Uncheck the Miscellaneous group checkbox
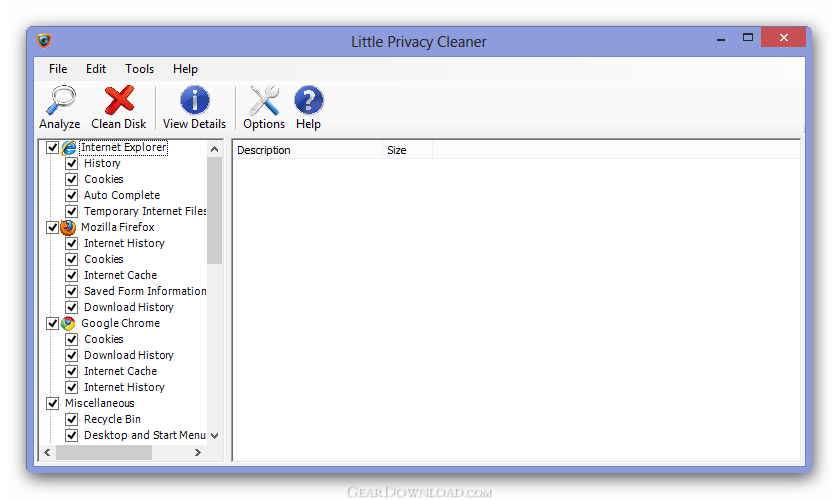The height and width of the screenshot is (500, 839). tap(52, 403)
